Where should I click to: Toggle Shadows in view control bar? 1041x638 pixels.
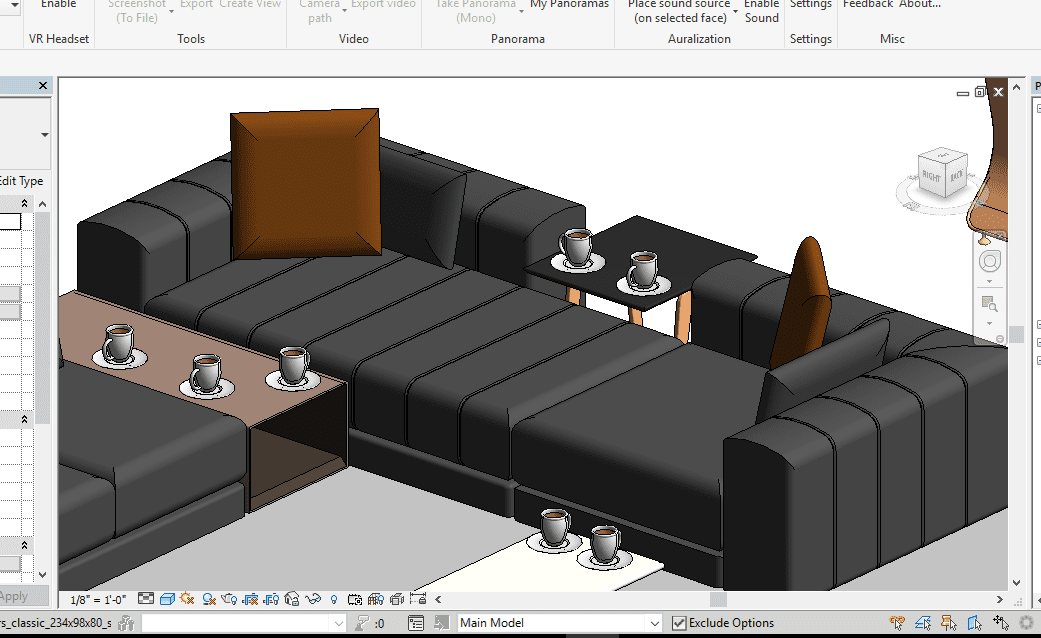(x=209, y=599)
